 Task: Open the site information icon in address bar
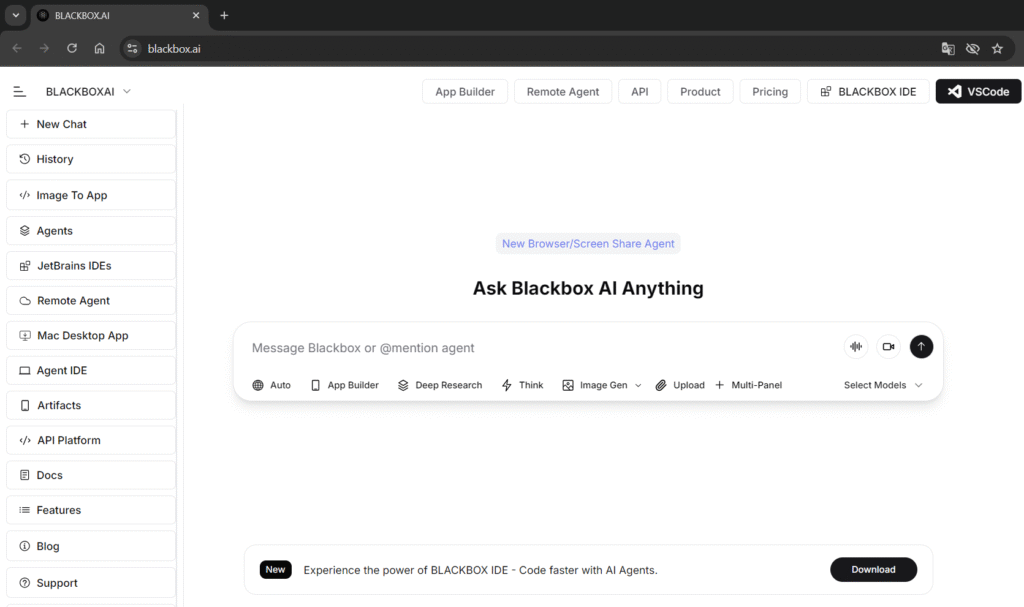pos(133,48)
